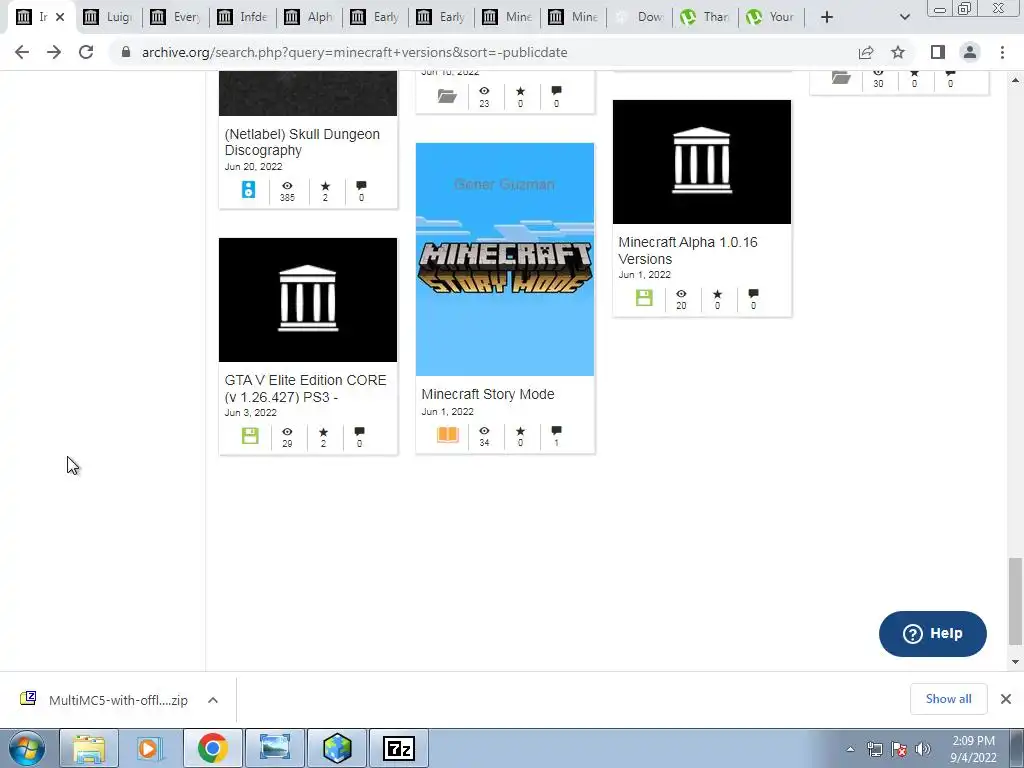The image size is (1024, 768).
Task: Close the active archive.org tab
Action: [x=60, y=17]
